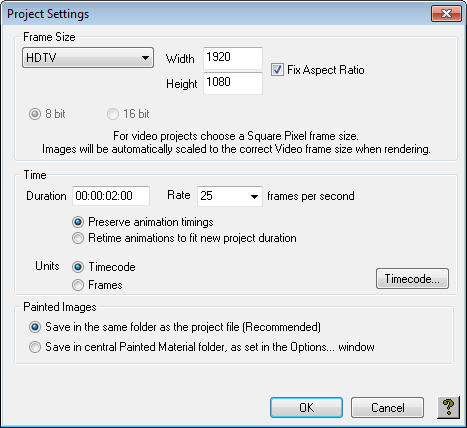The image size is (467, 428).
Task: Select the 16 bit radio option
Action: [113, 114]
